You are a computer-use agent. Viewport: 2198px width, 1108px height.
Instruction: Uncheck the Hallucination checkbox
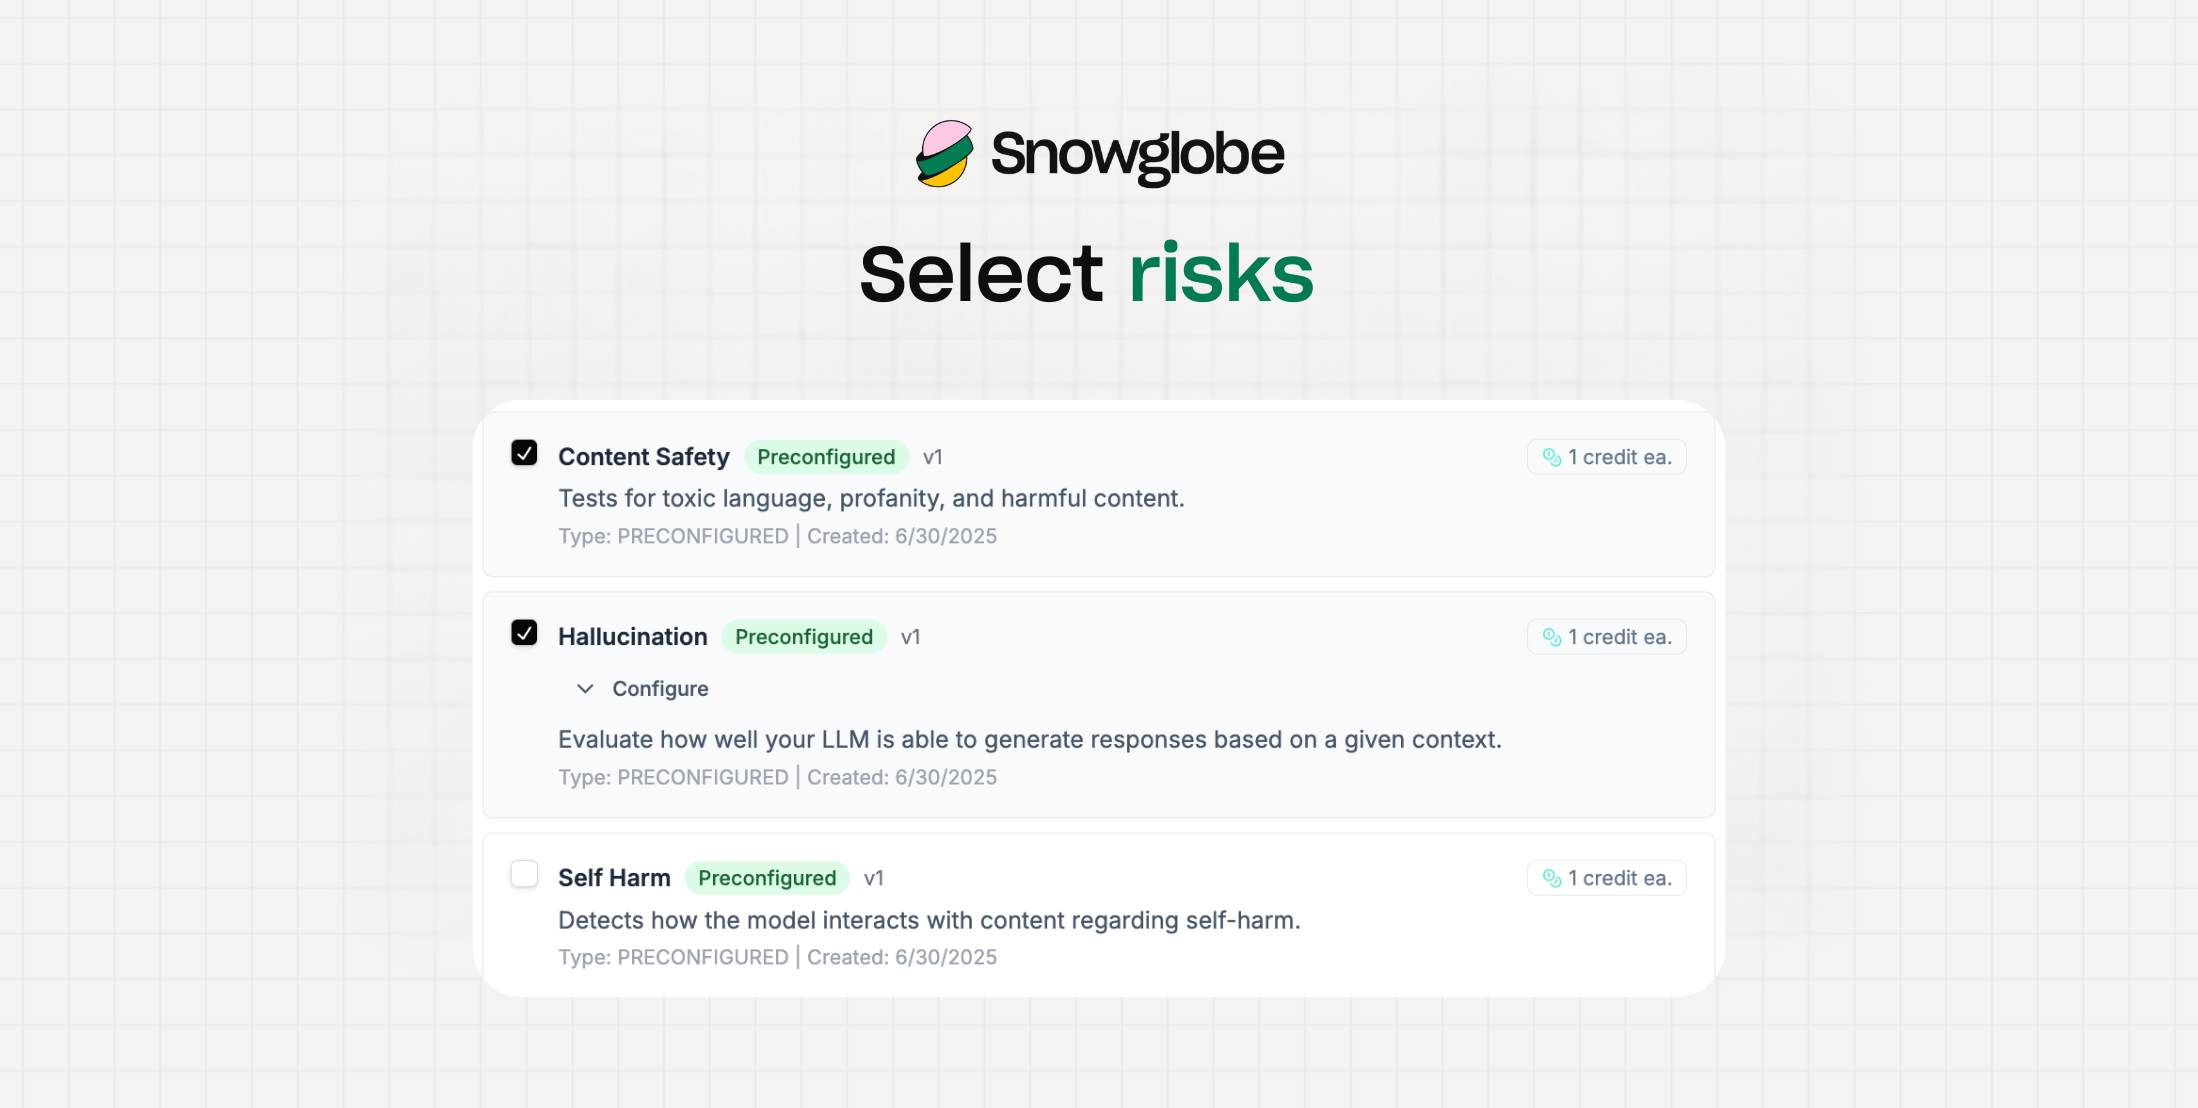coord(524,633)
